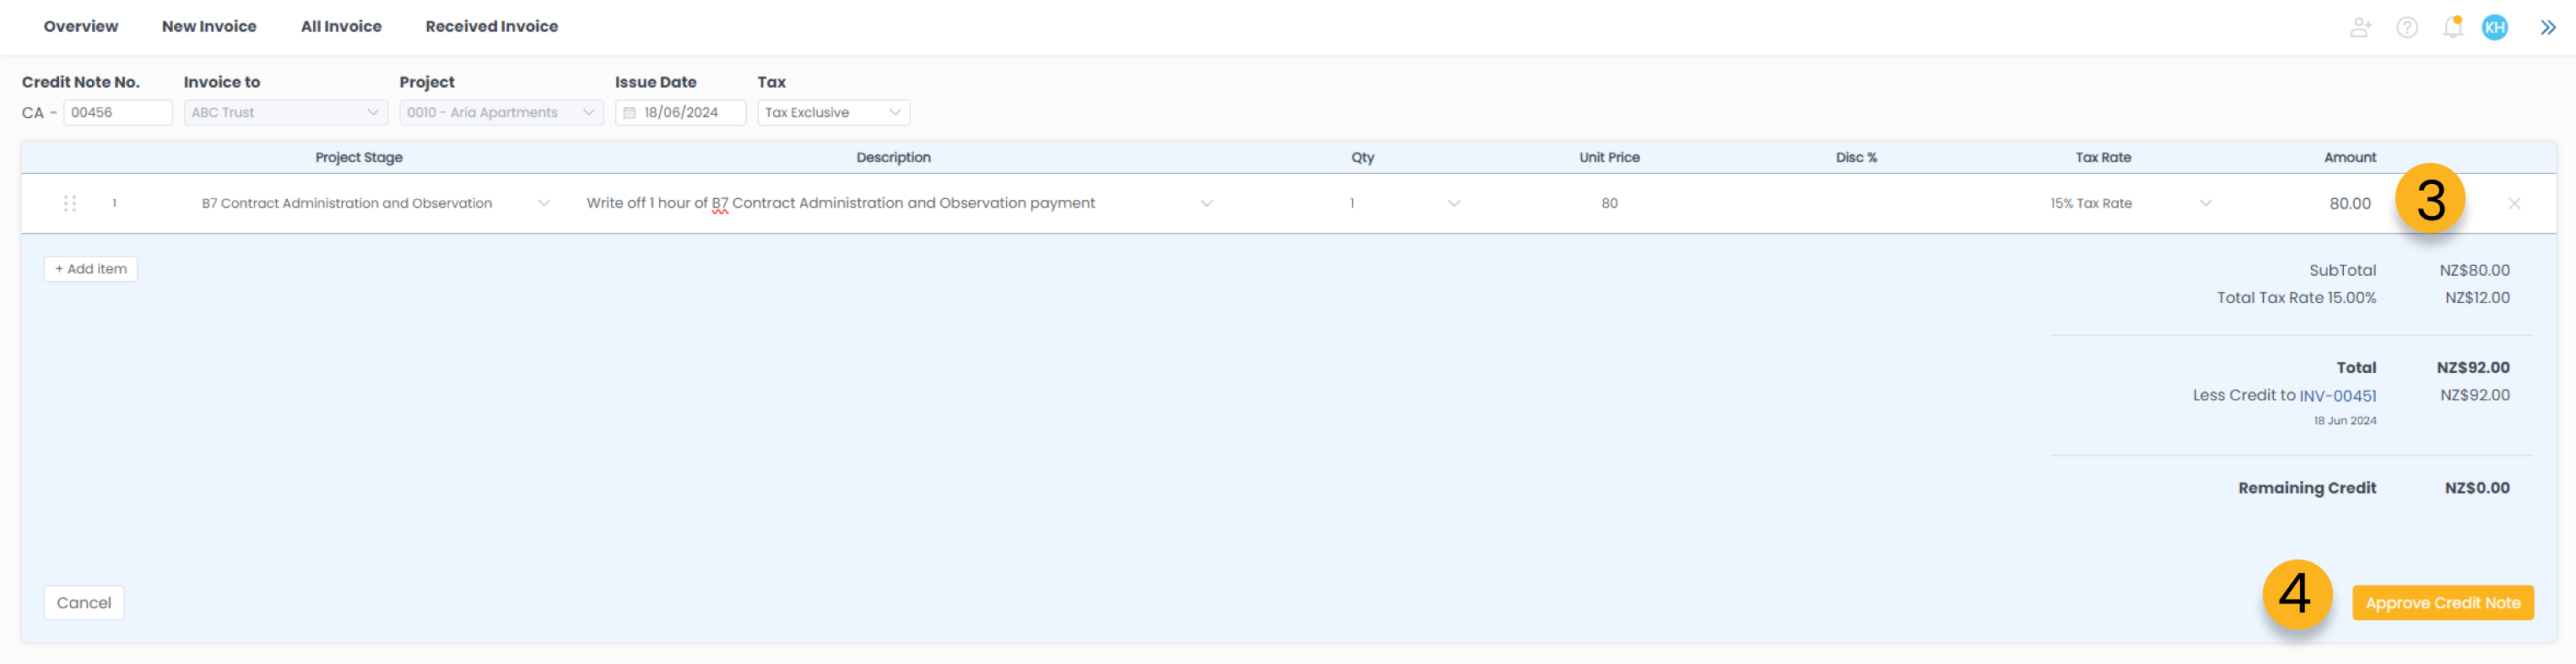Open the Tax Exclusive dropdown
The height and width of the screenshot is (664, 2576).
833,112
